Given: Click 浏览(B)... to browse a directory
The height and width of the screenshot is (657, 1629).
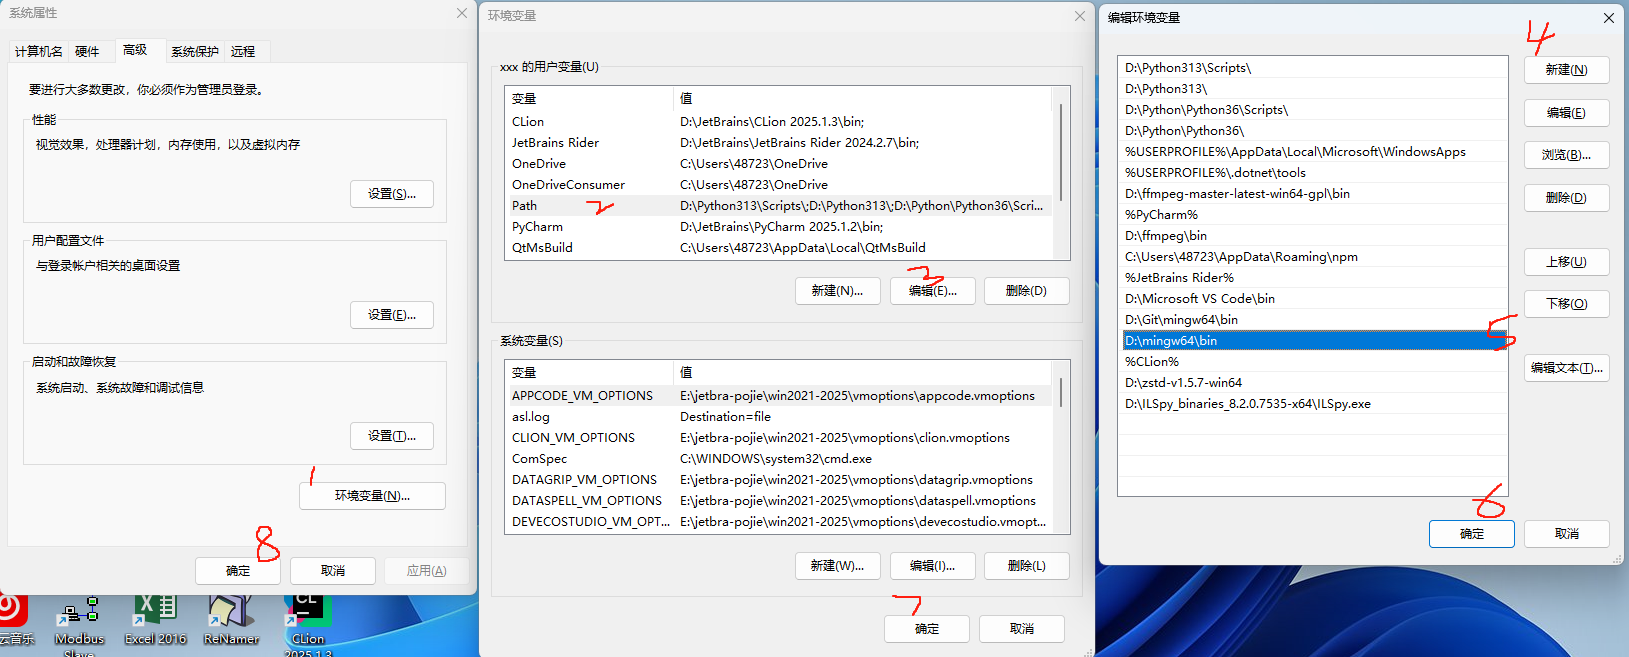Looking at the screenshot, I should [x=1567, y=155].
